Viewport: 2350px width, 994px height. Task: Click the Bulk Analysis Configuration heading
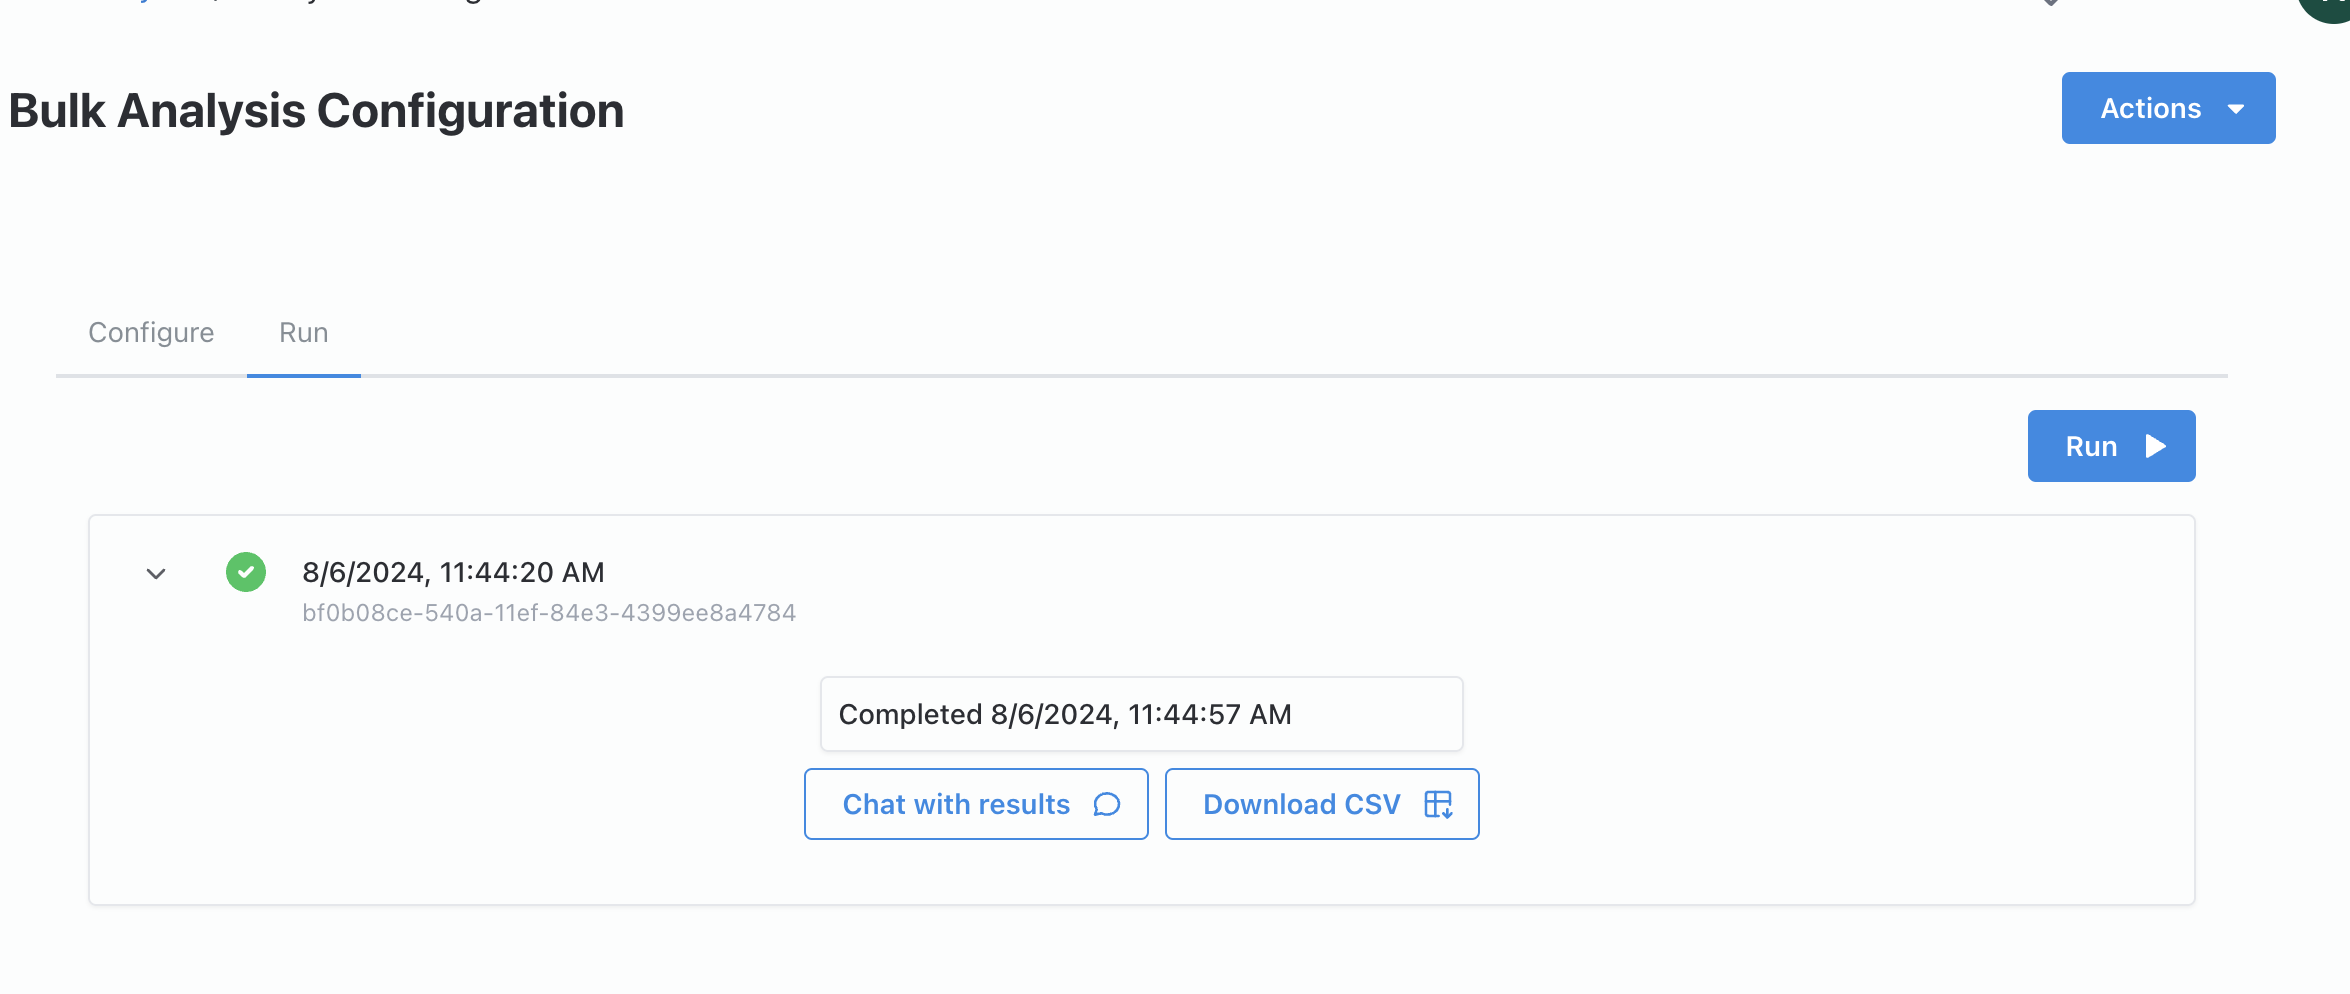point(316,111)
